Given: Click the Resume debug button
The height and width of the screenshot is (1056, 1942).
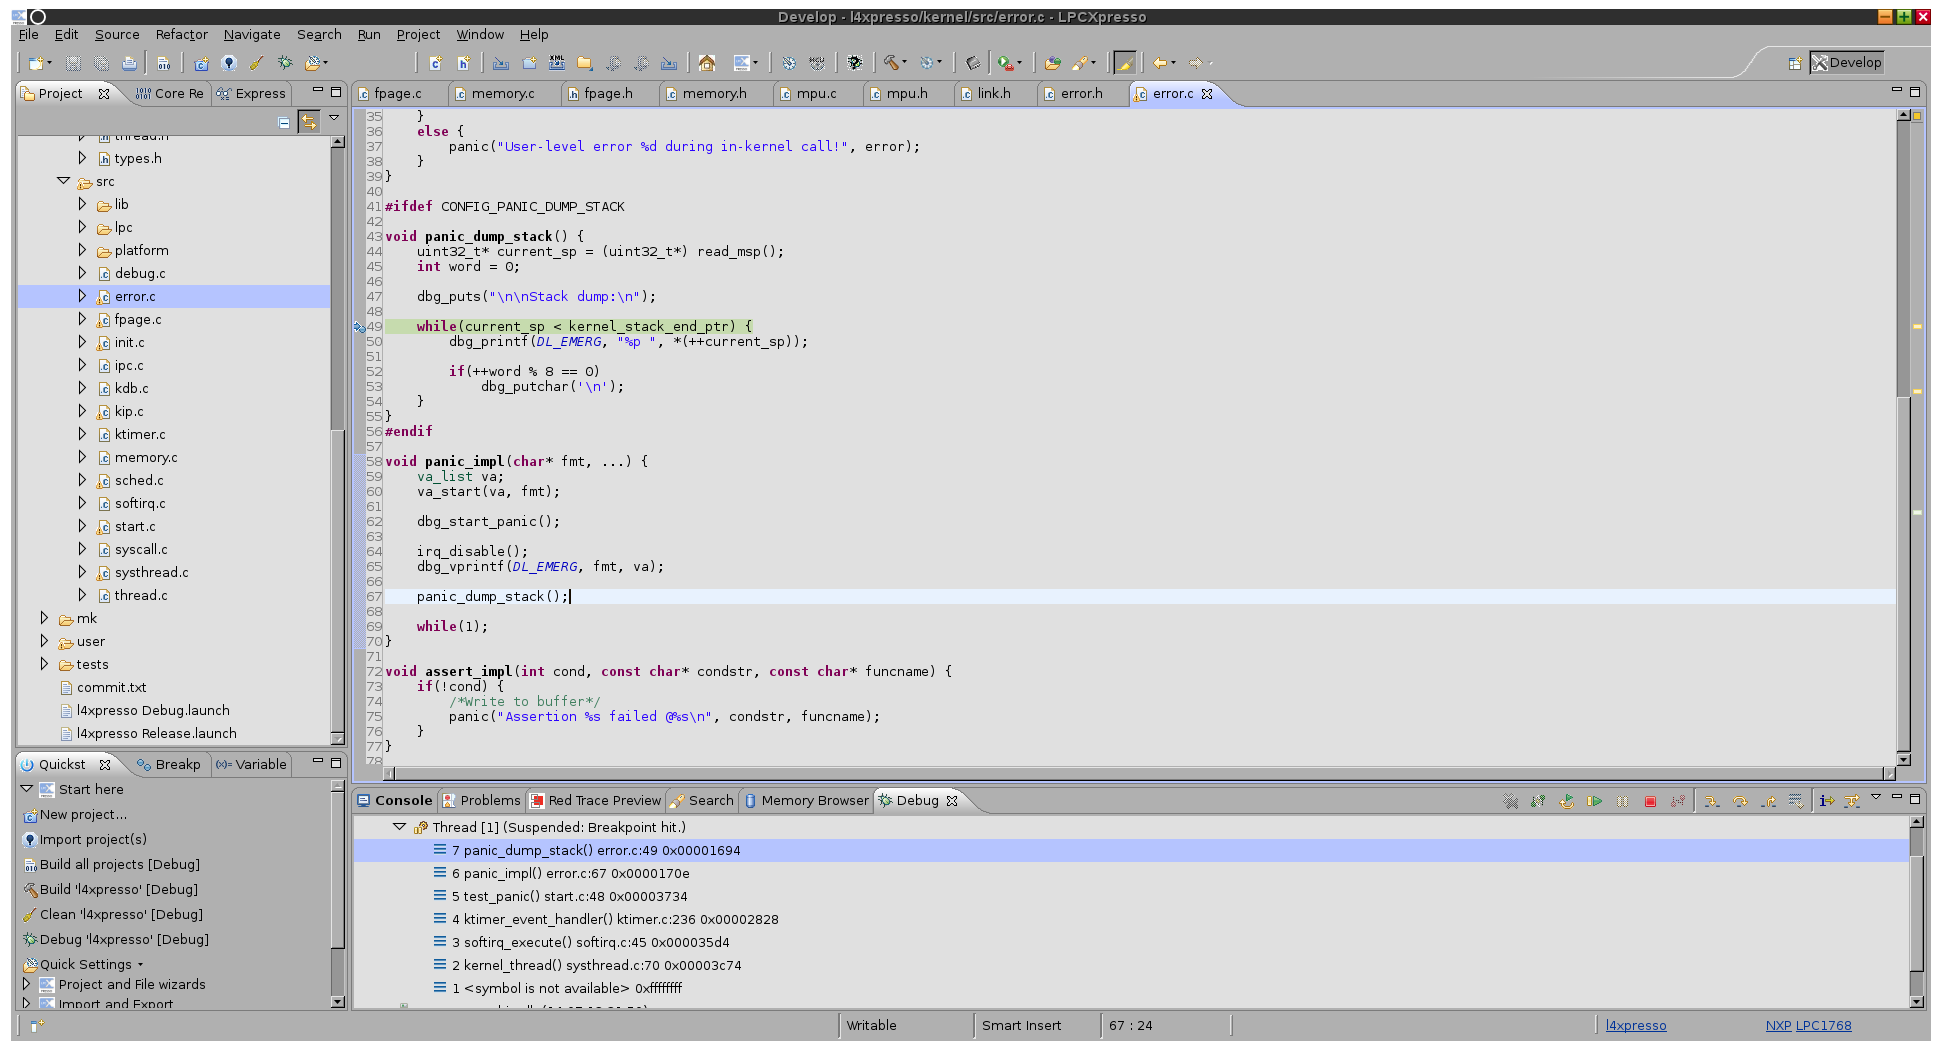Looking at the screenshot, I should click(1594, 801).
